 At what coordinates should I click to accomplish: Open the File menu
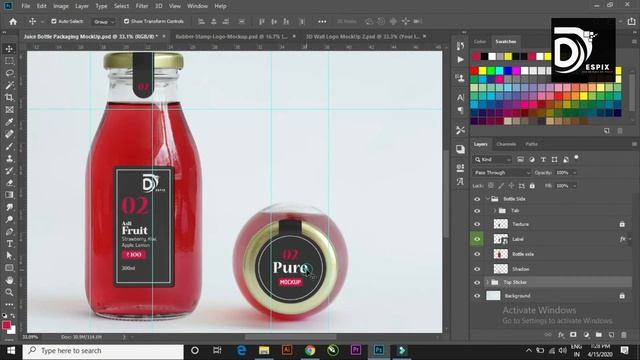[25, 6]
